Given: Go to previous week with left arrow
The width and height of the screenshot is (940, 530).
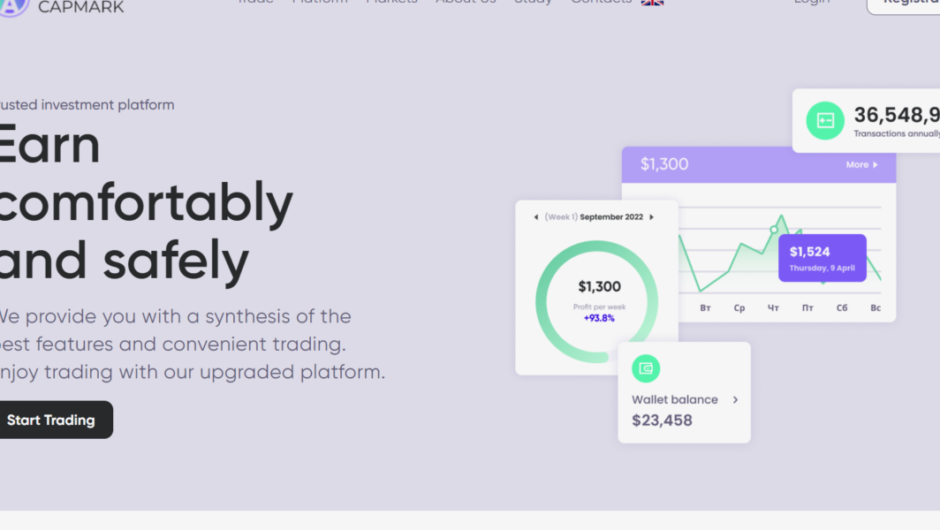Looking at the screenshot, I should 535,217.
